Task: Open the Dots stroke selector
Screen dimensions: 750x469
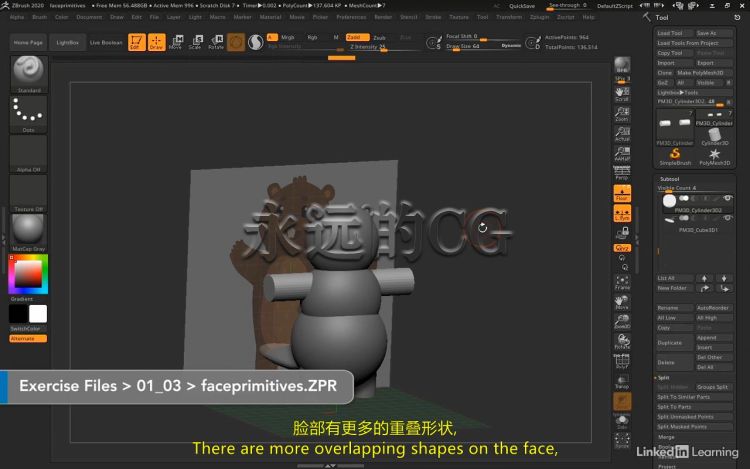Action: click(x=29, y=114)
